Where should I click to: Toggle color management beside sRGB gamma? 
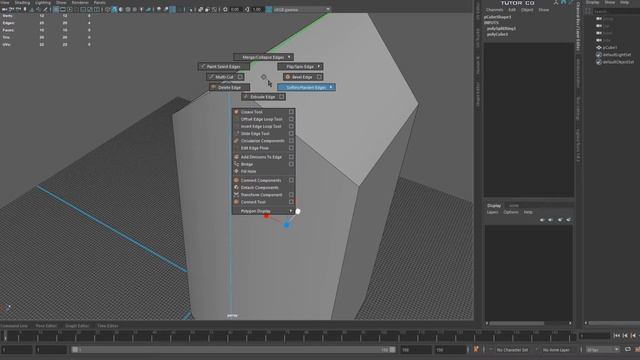(269, 9)
